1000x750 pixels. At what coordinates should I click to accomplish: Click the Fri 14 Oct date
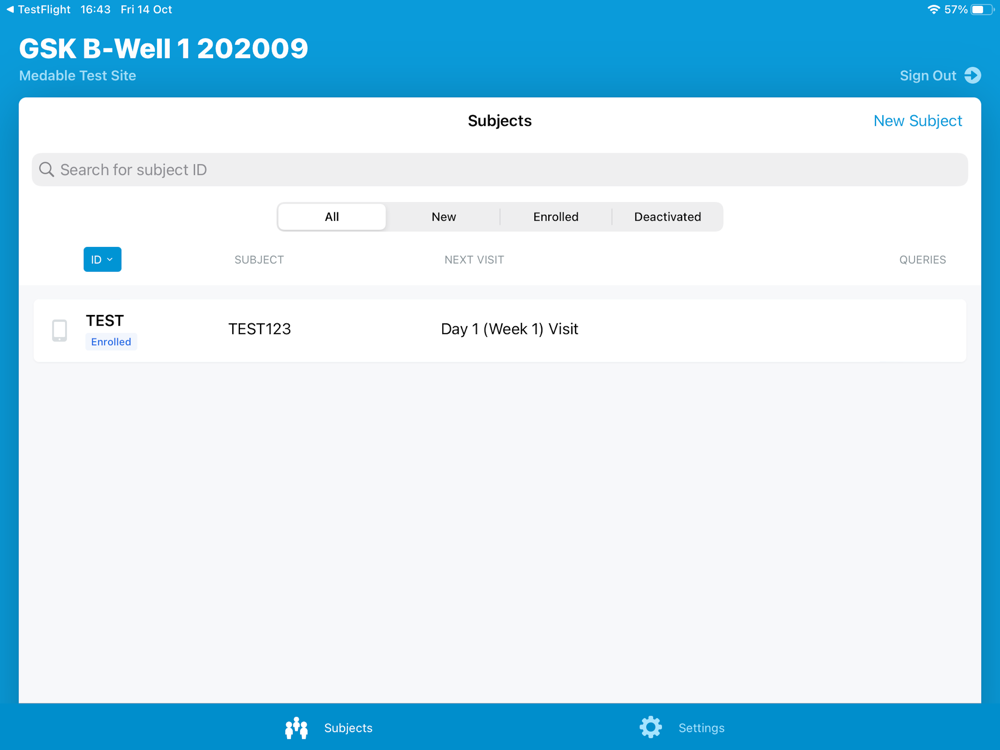[146, 10]
